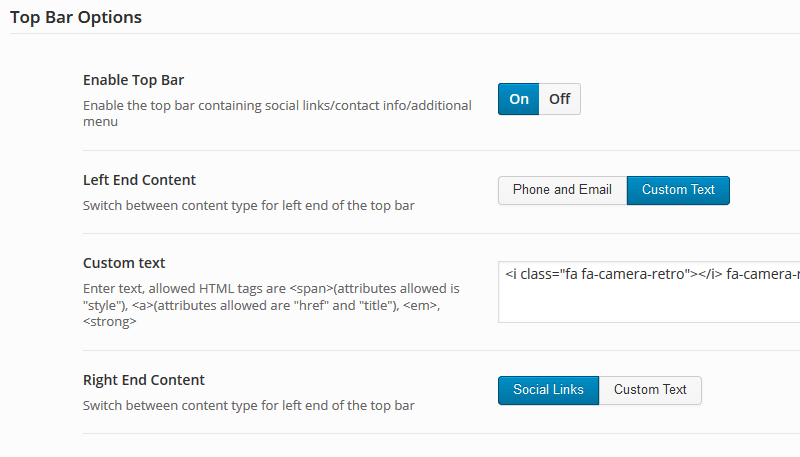
Task: Turn the Enable Top Bar switch On
Action: [x=518, y=99]
